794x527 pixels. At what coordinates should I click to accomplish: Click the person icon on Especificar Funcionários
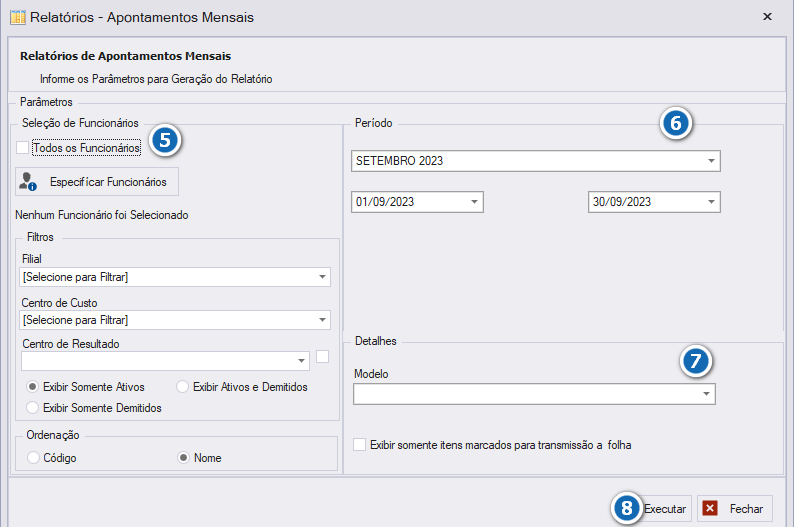point(28,181)
